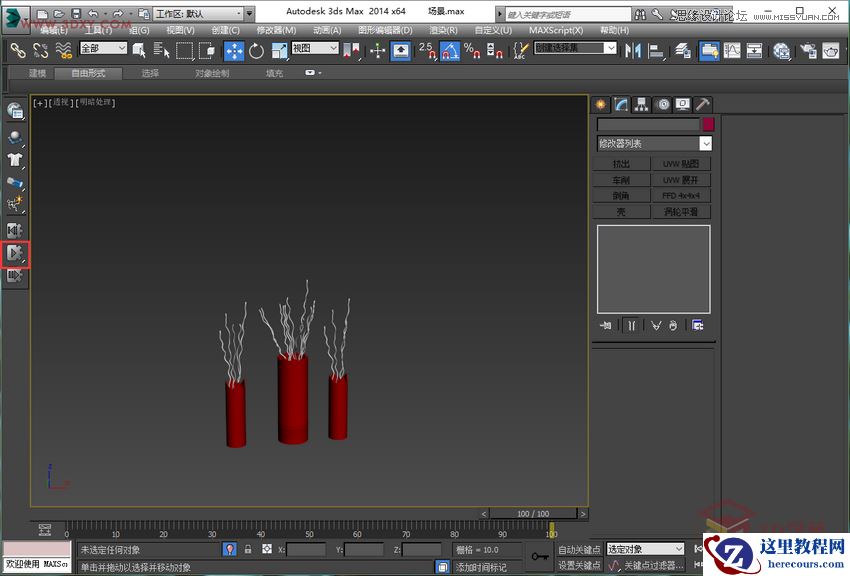Activate the Select and Rotate tool
Screen dimensions: 850x576
pos(256,50)
